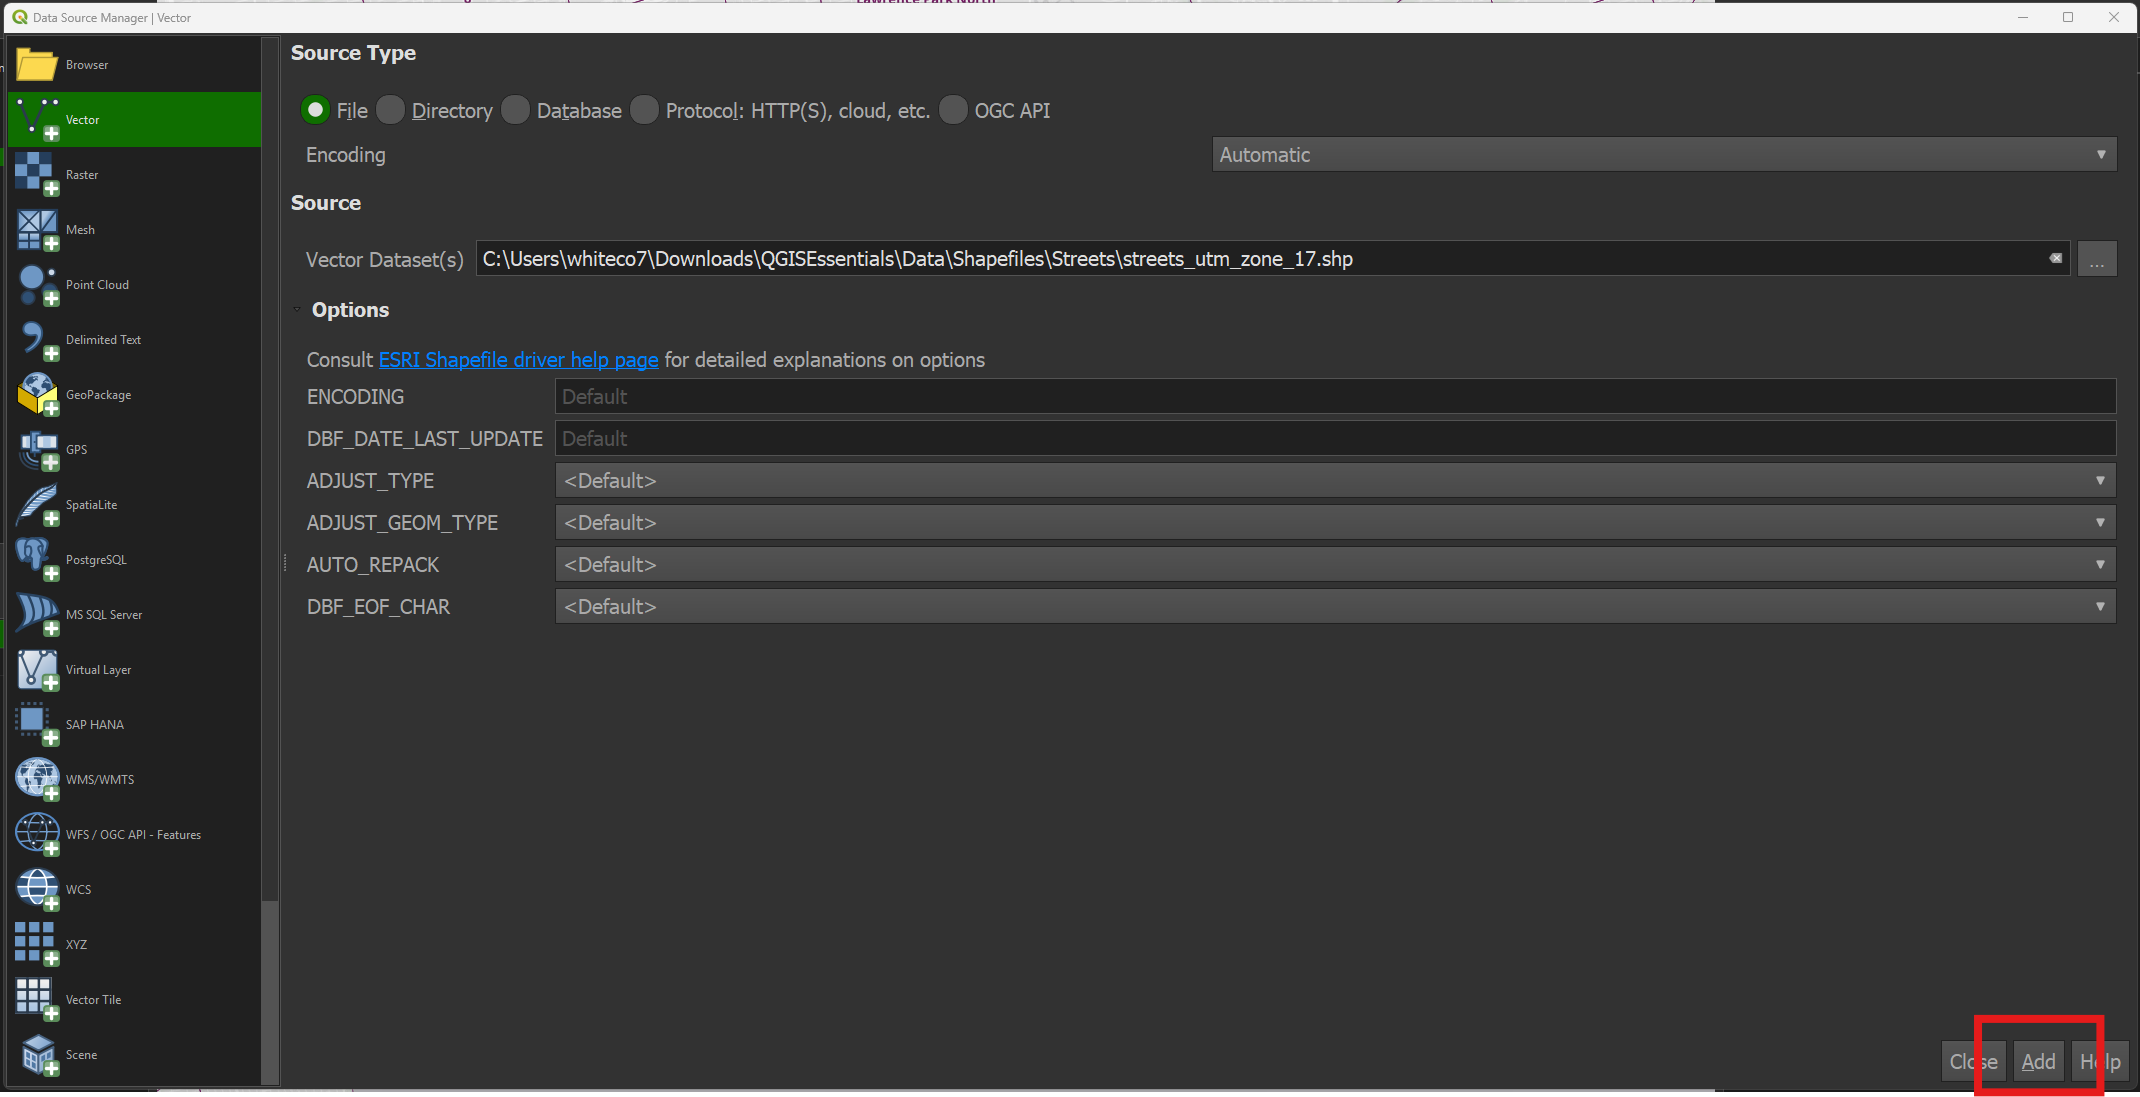Open the WMS/WMTS source
Screen dimensions: 2140x1097
(x=134, y=780)
